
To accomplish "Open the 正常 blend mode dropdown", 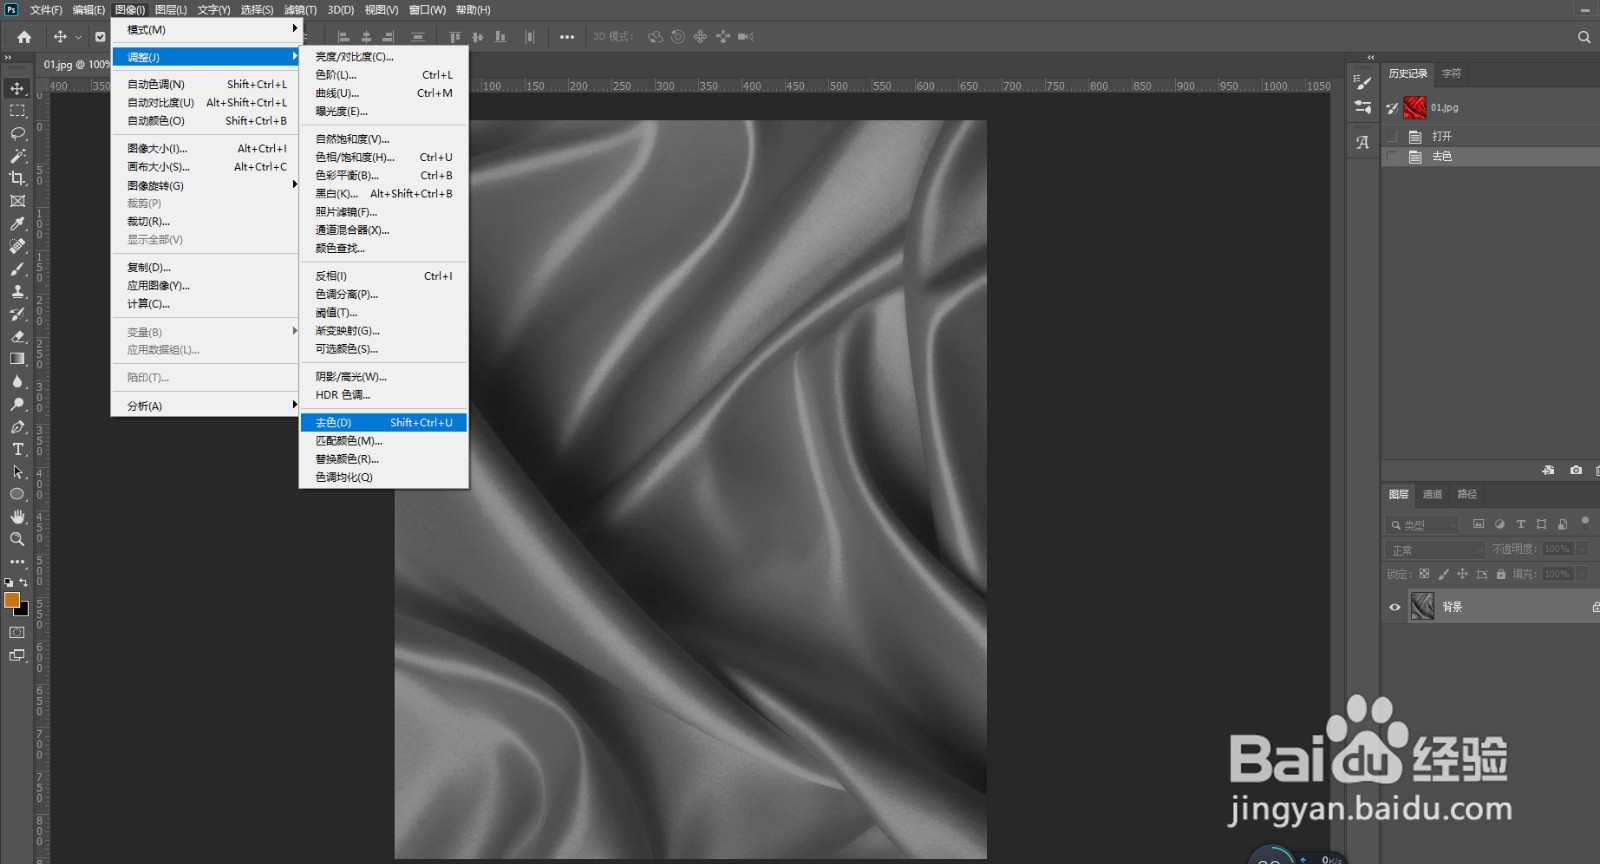I will 1435,550.
